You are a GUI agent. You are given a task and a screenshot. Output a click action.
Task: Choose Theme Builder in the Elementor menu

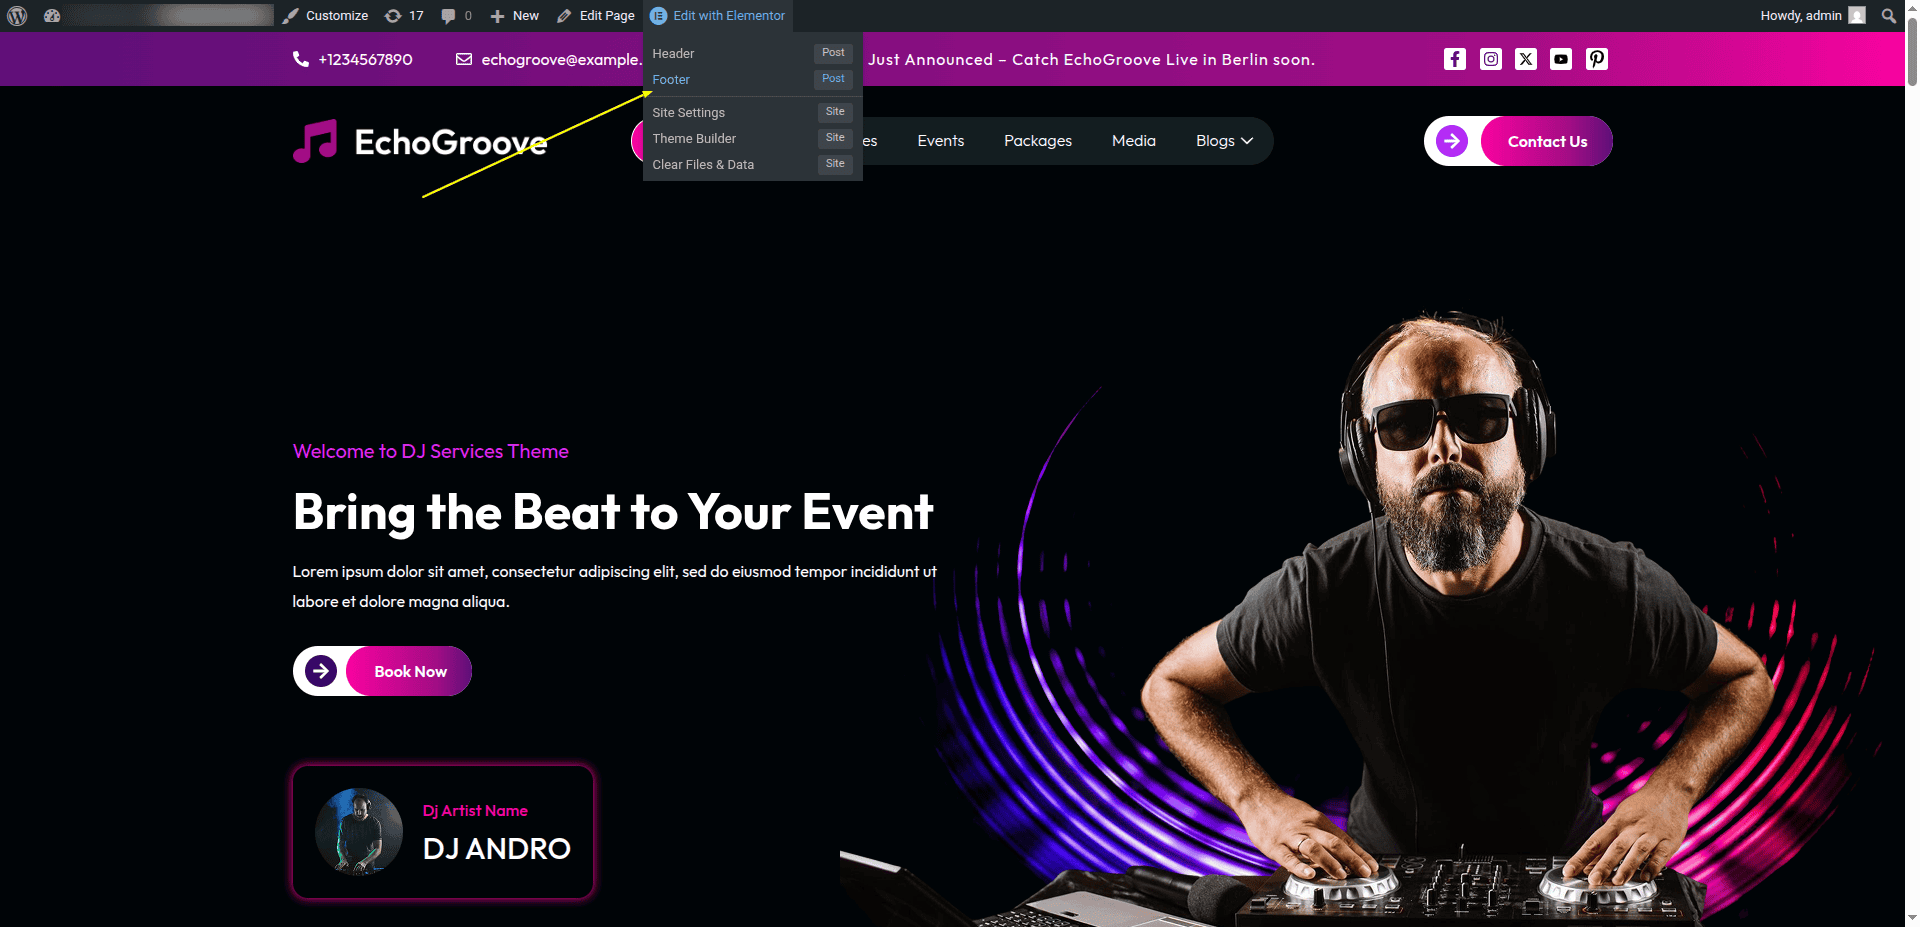click(x=694, y=139)
